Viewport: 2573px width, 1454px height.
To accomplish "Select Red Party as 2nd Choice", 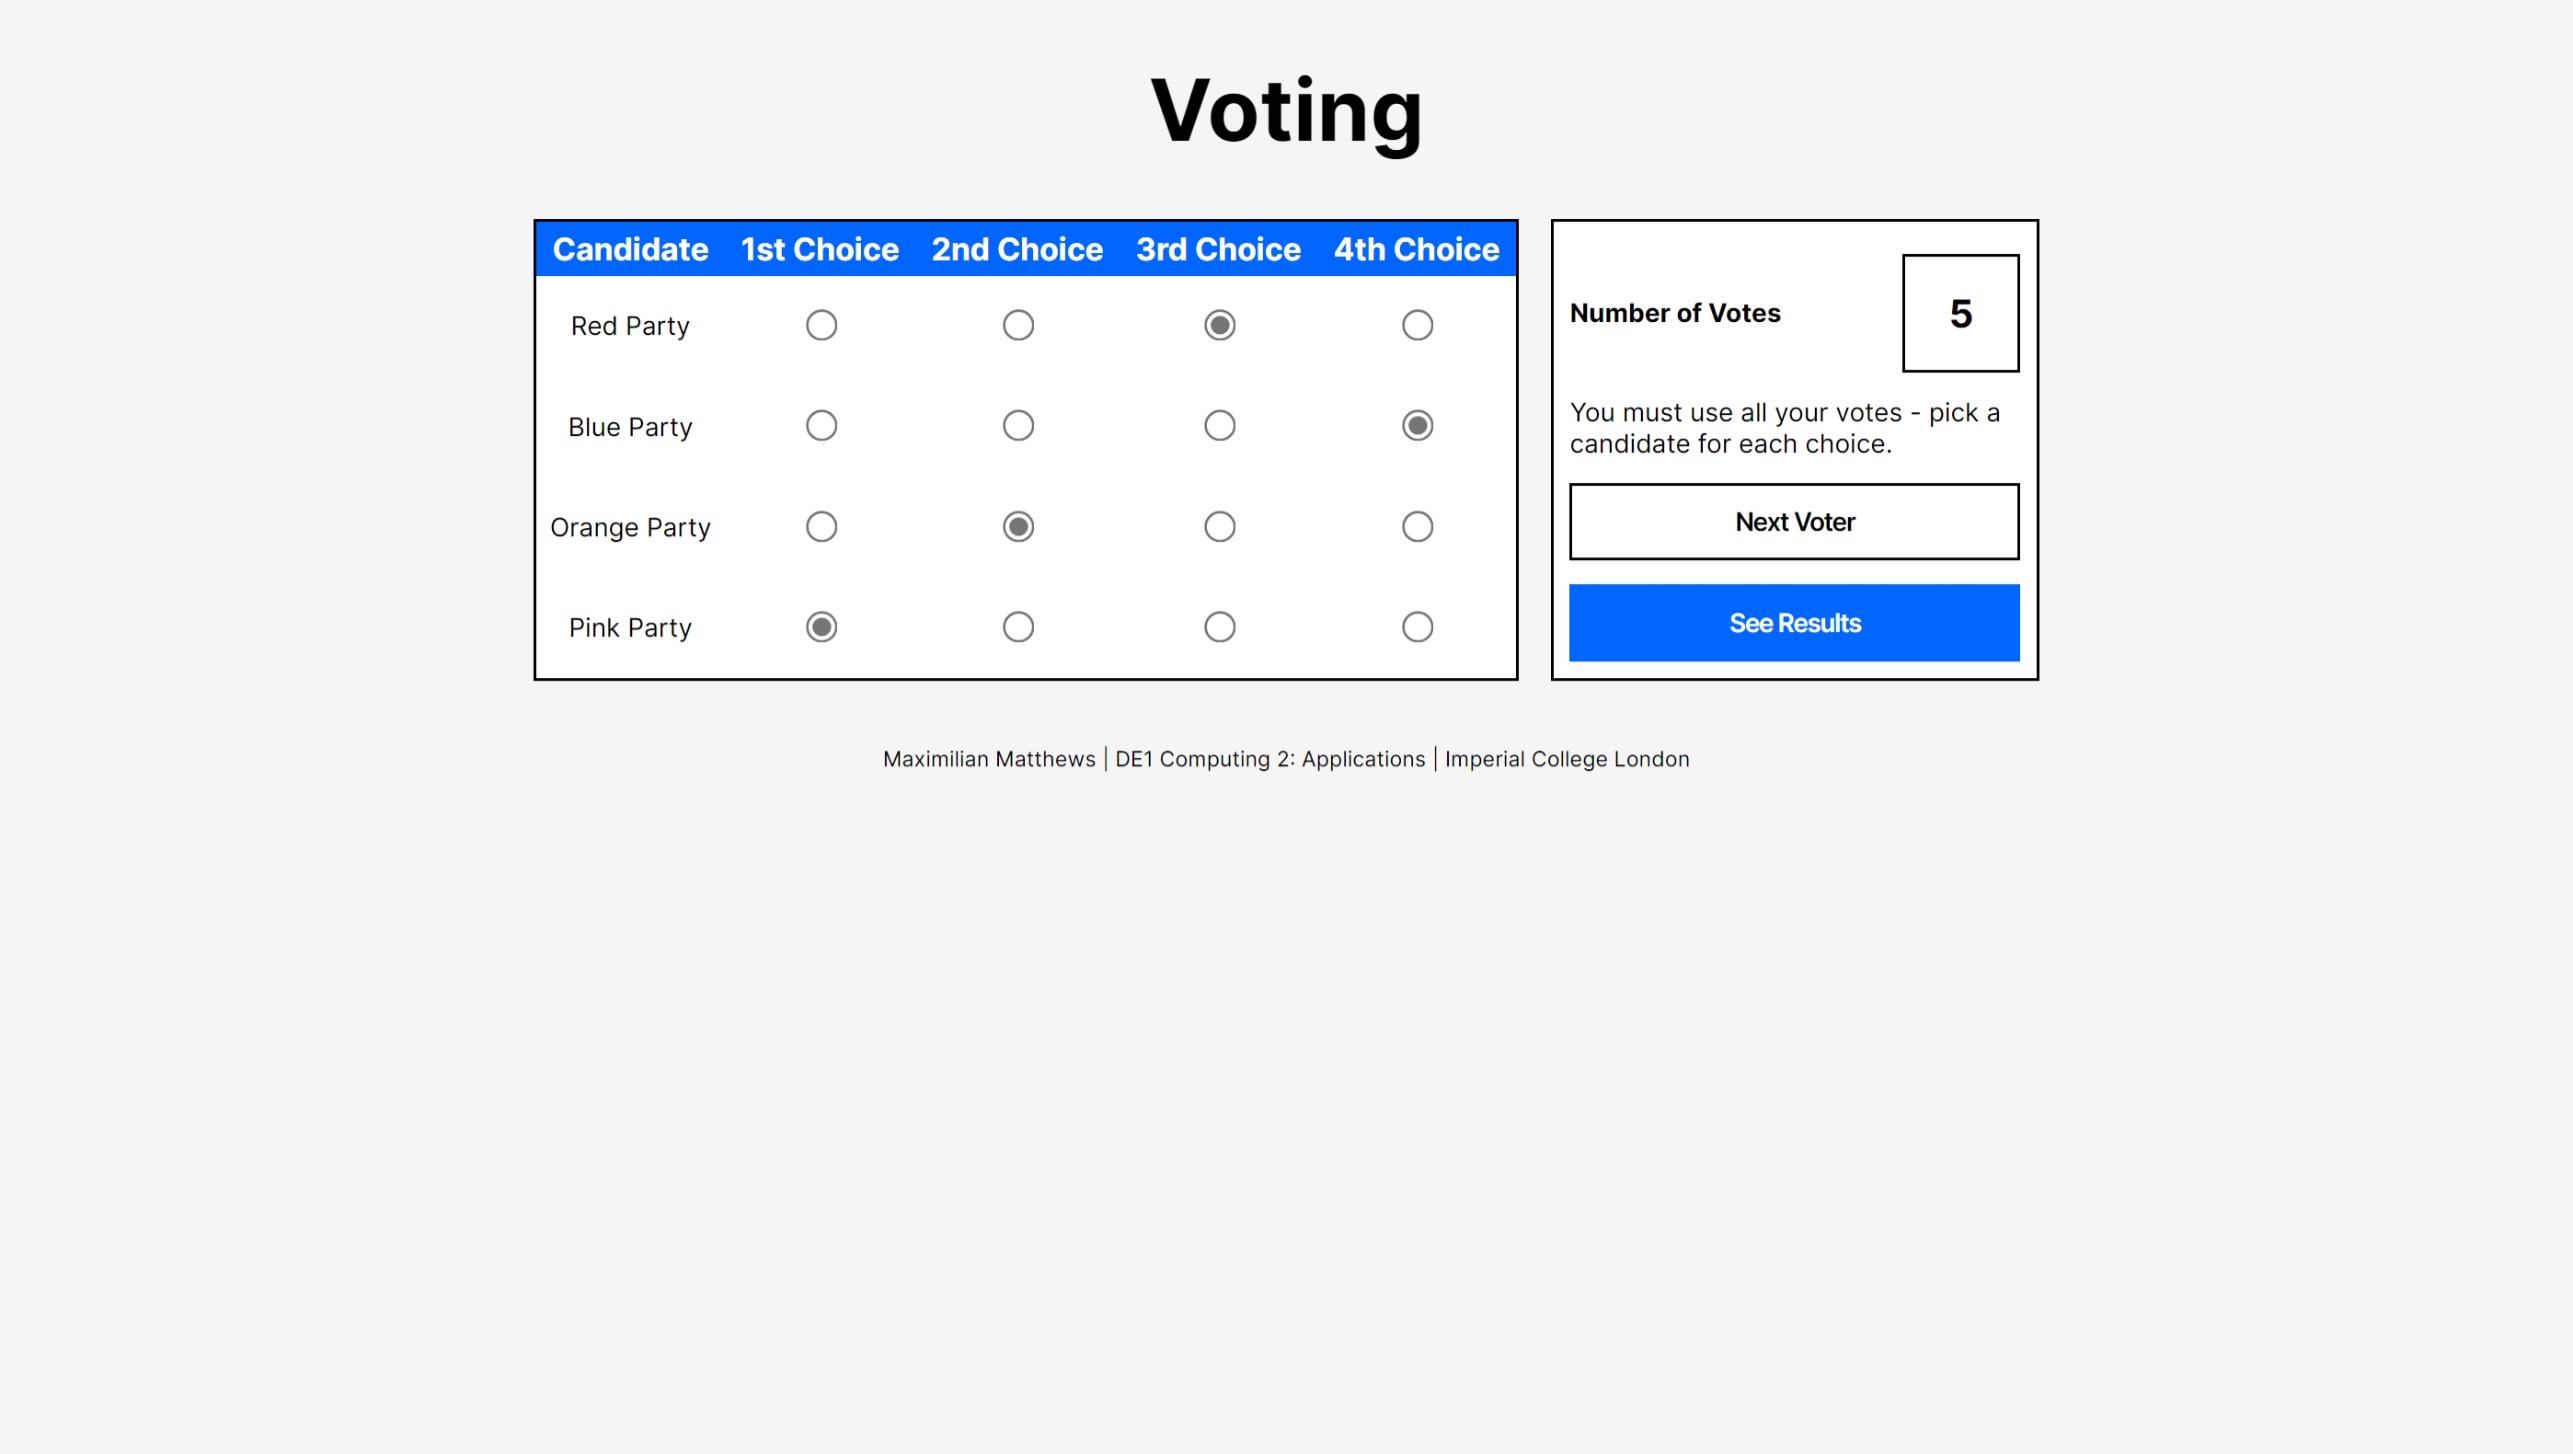I will coord(1018,325).
